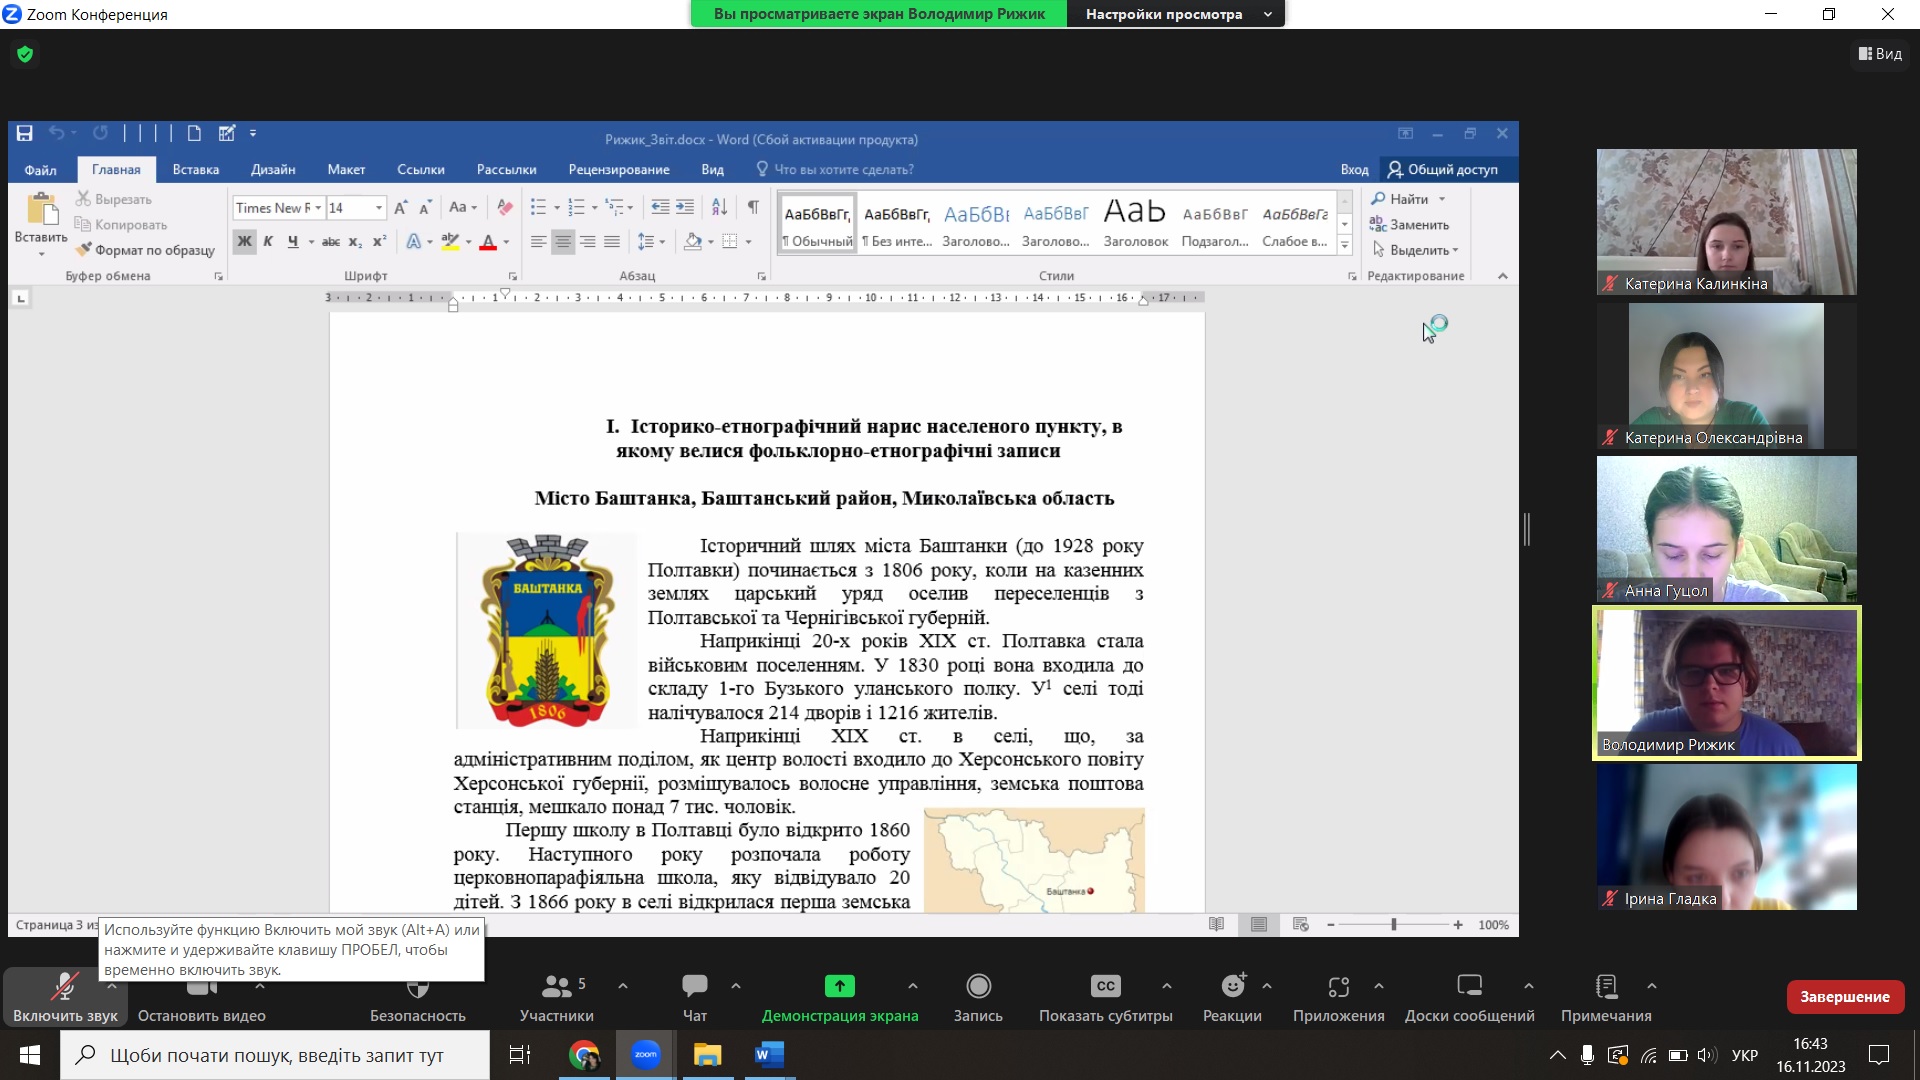Toggle the Примечания notes button
This screenshot has width=1920, height=1080.
[x=1606, y=987]
